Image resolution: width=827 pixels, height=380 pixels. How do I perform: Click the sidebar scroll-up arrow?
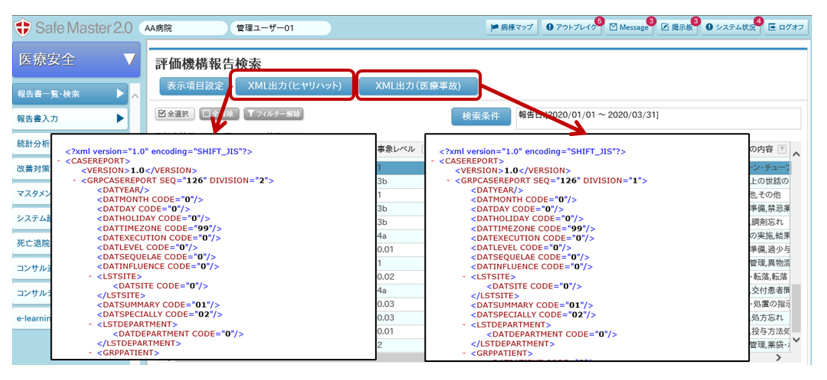[134, 96]
